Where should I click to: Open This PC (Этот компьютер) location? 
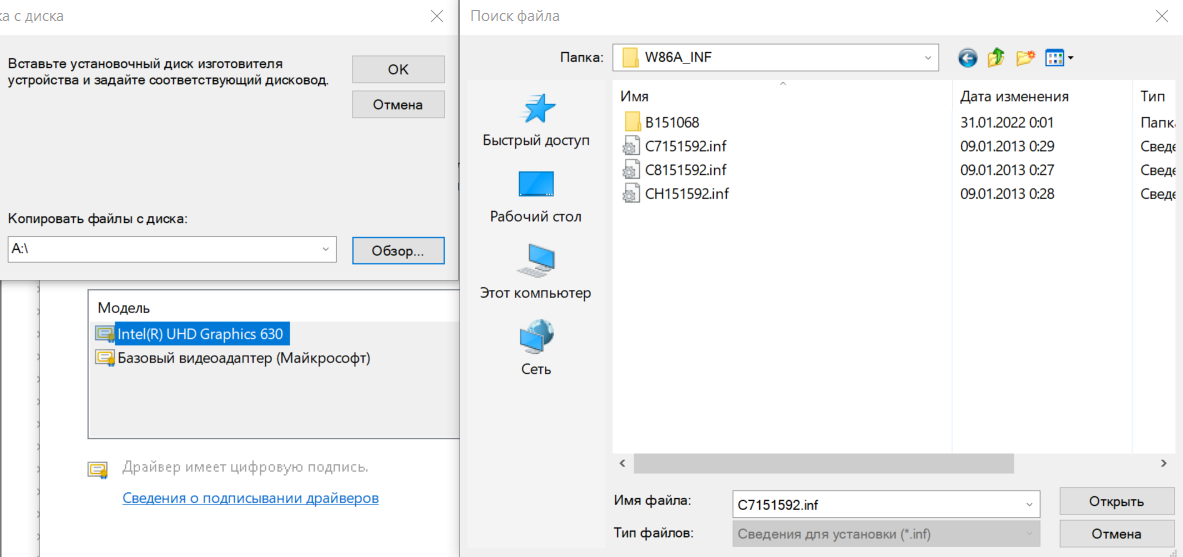[x=536, y=272]
